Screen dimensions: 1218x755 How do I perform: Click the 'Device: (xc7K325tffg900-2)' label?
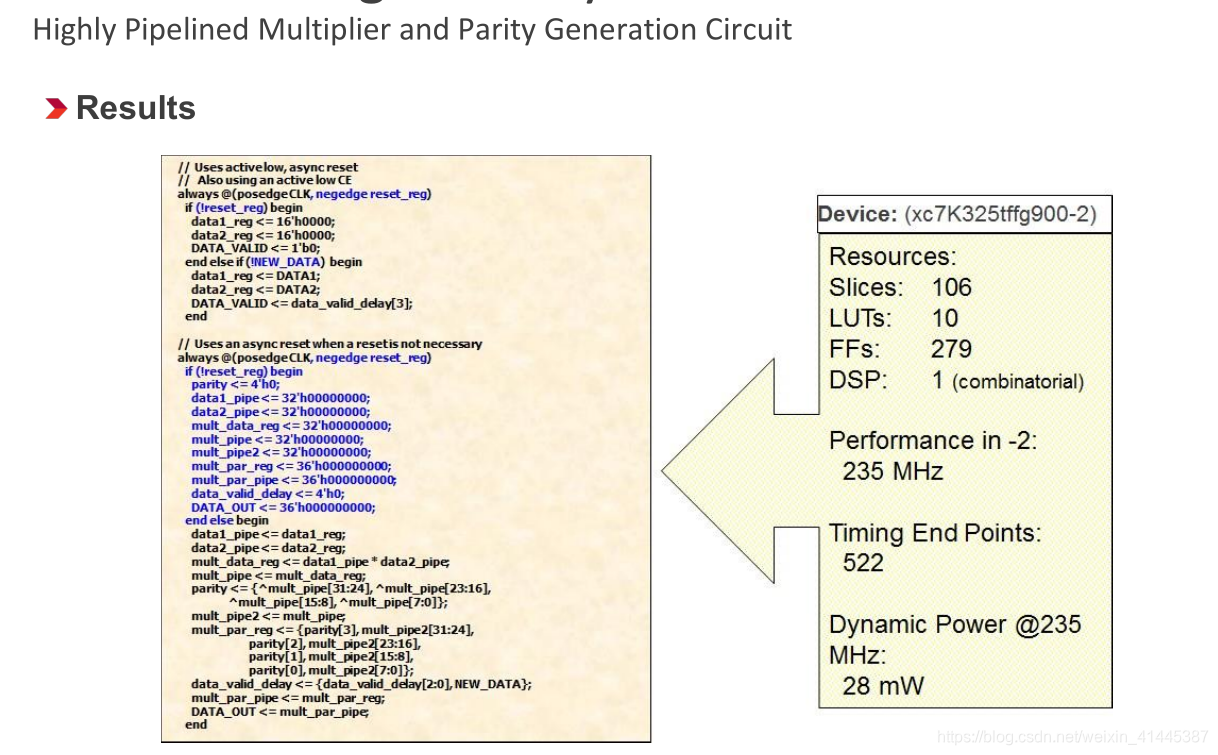click(x=957, y=214)
